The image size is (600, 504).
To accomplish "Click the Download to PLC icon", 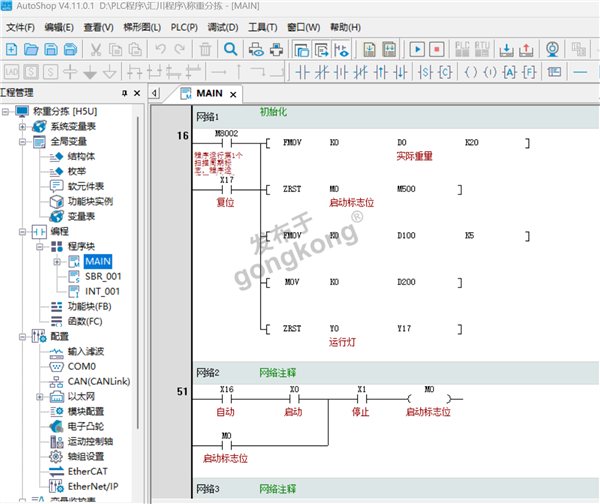I will (505, 48).
